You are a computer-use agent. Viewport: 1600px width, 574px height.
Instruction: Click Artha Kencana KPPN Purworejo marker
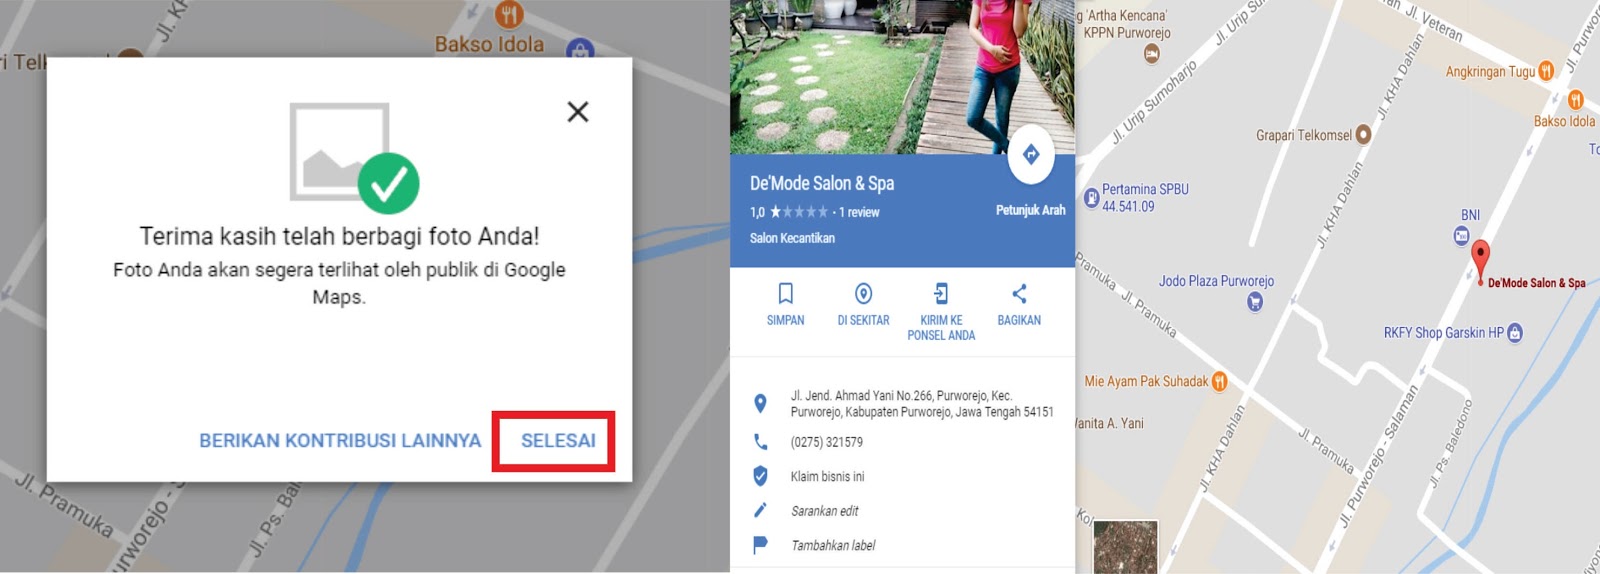(1152, 54)
